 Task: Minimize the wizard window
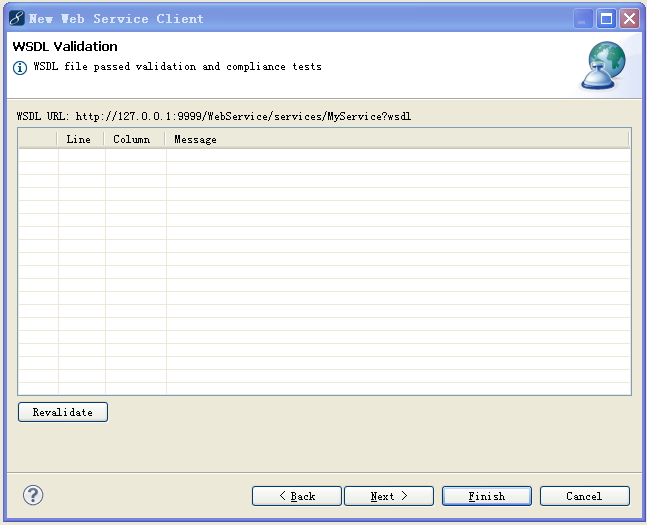click(x=583, y=19)
